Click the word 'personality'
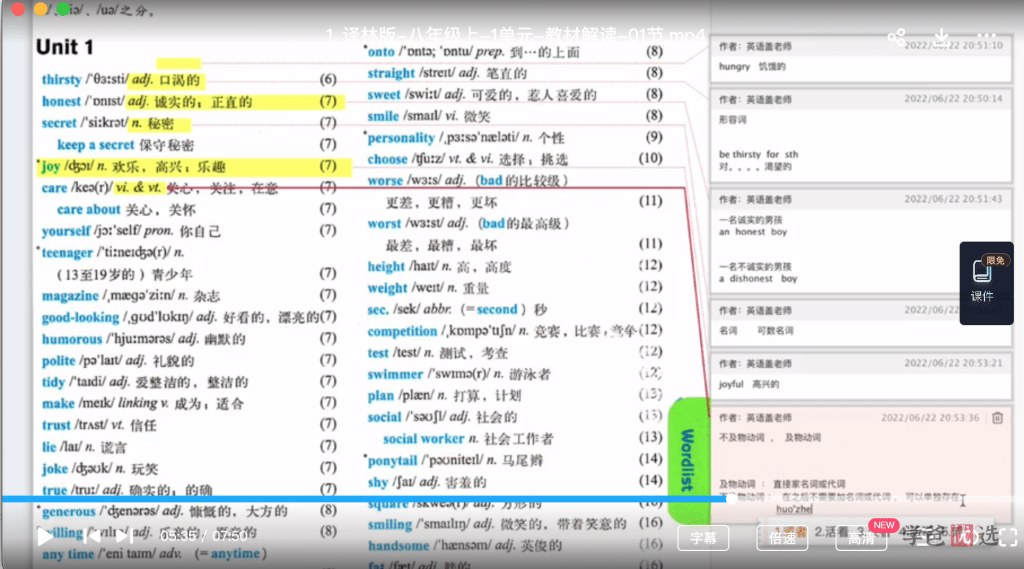1024x569 pixels. [401, 137]
